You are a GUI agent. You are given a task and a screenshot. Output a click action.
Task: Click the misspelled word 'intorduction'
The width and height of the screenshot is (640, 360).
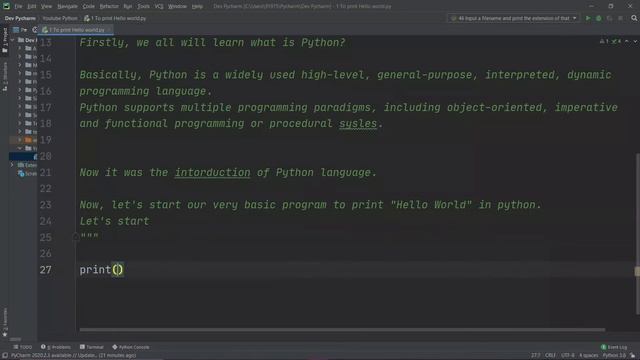click(x=212, y=172)
